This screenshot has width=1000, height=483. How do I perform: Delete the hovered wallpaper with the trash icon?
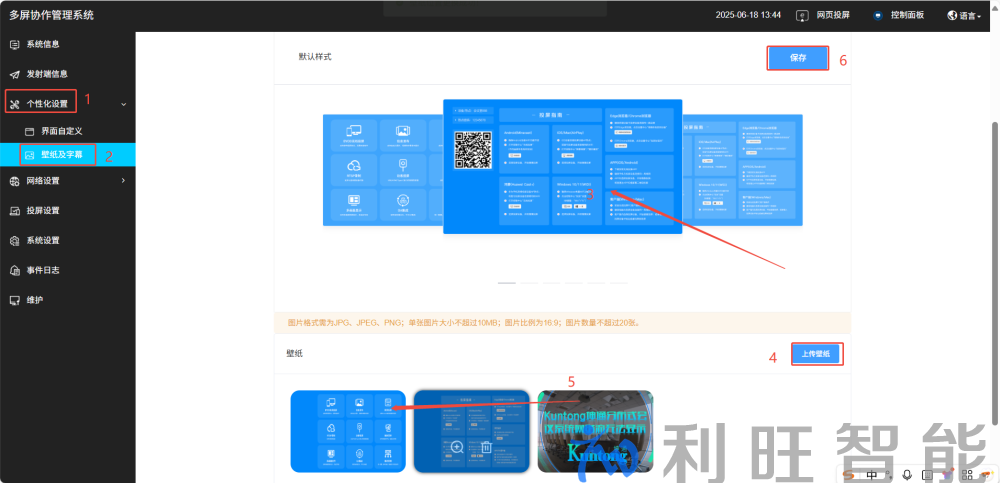click(486, 447)
